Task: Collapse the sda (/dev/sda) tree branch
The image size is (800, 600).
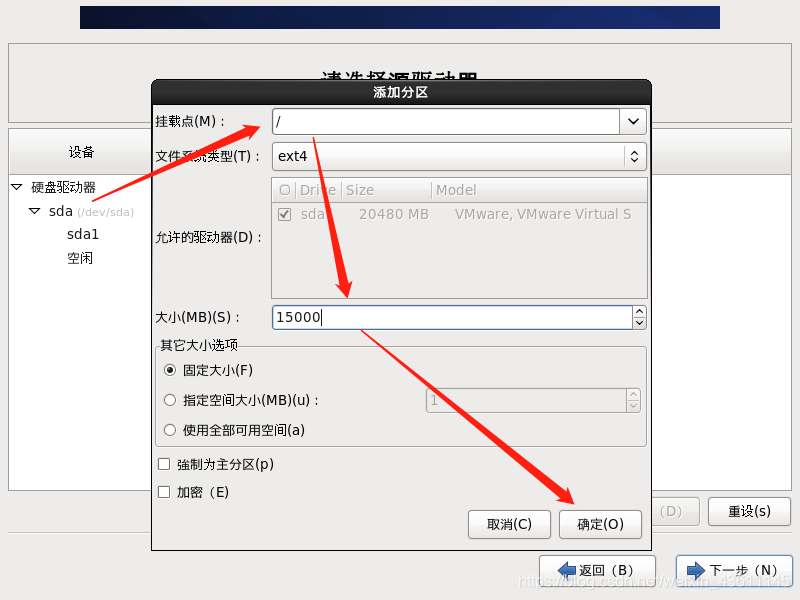Action: [x=36, y=211]
